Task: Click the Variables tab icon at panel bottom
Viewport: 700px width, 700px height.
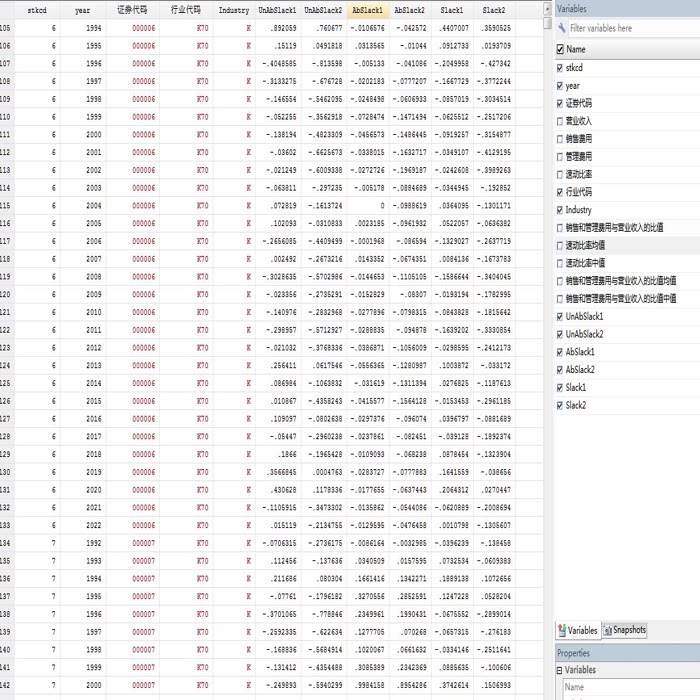Action: coord(562,630)
